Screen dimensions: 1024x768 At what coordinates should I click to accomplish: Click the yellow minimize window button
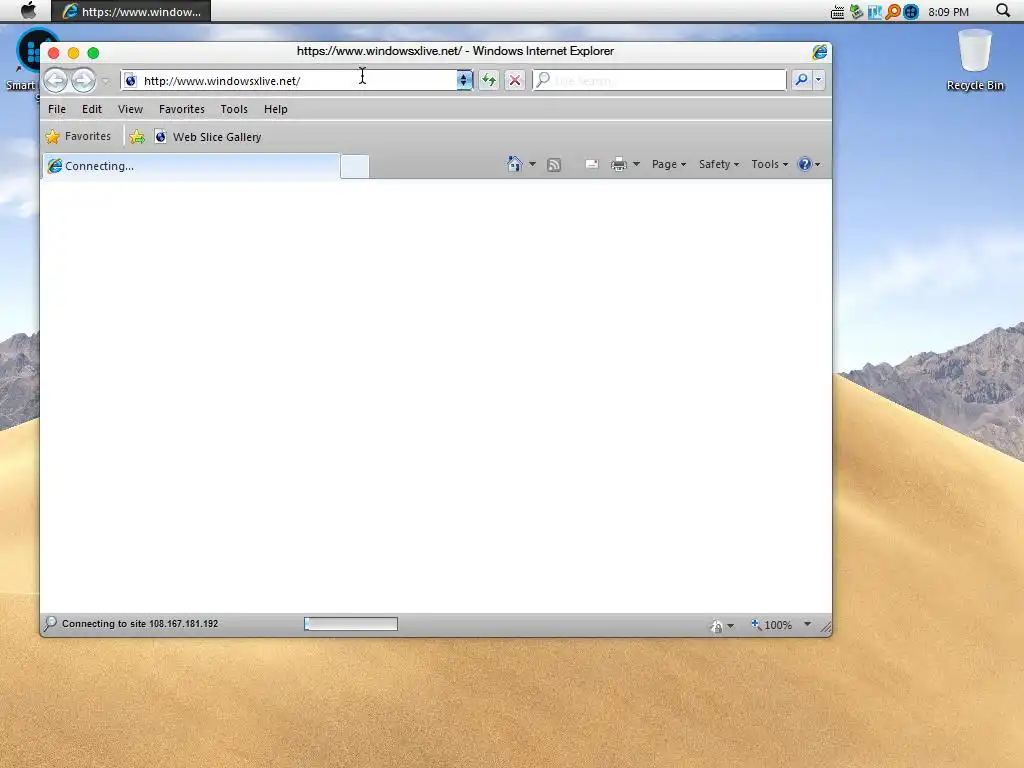(74, 53)
